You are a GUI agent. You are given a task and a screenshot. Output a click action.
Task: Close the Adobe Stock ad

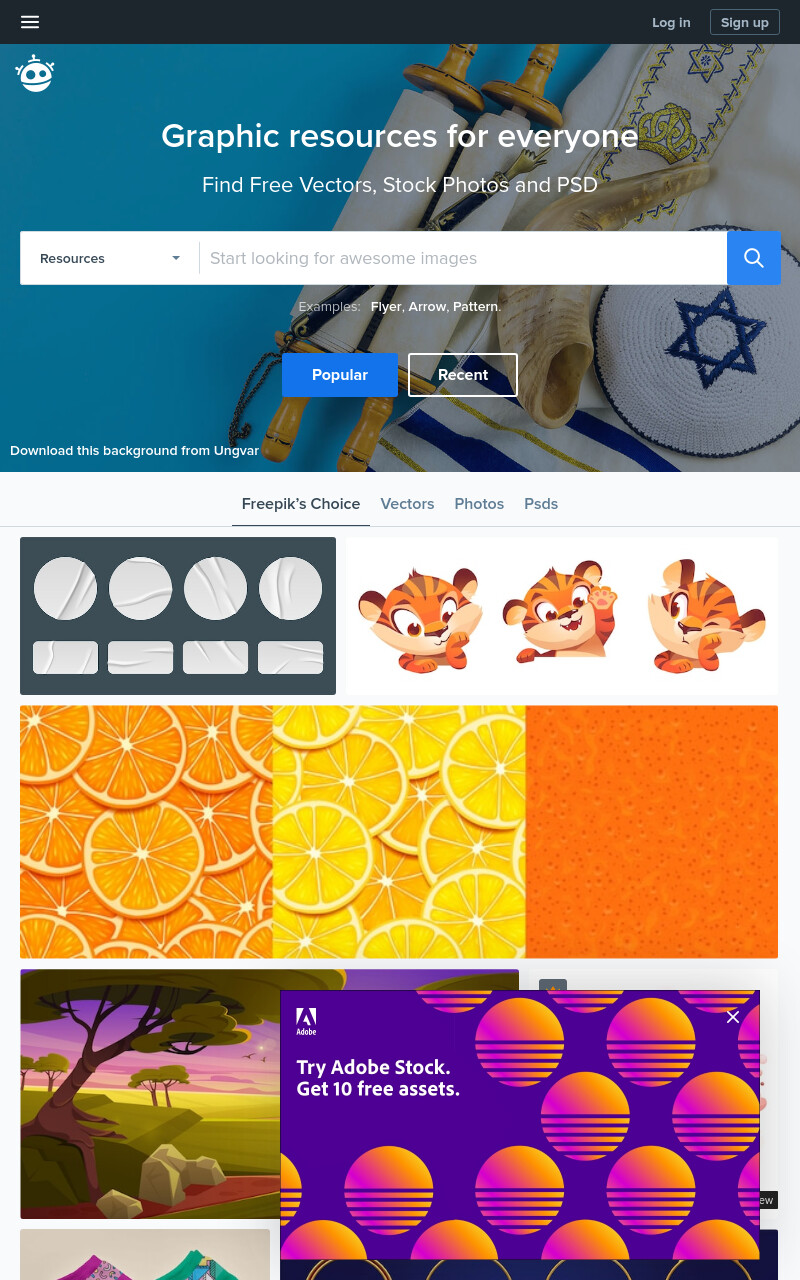(x=733, y=1017)
